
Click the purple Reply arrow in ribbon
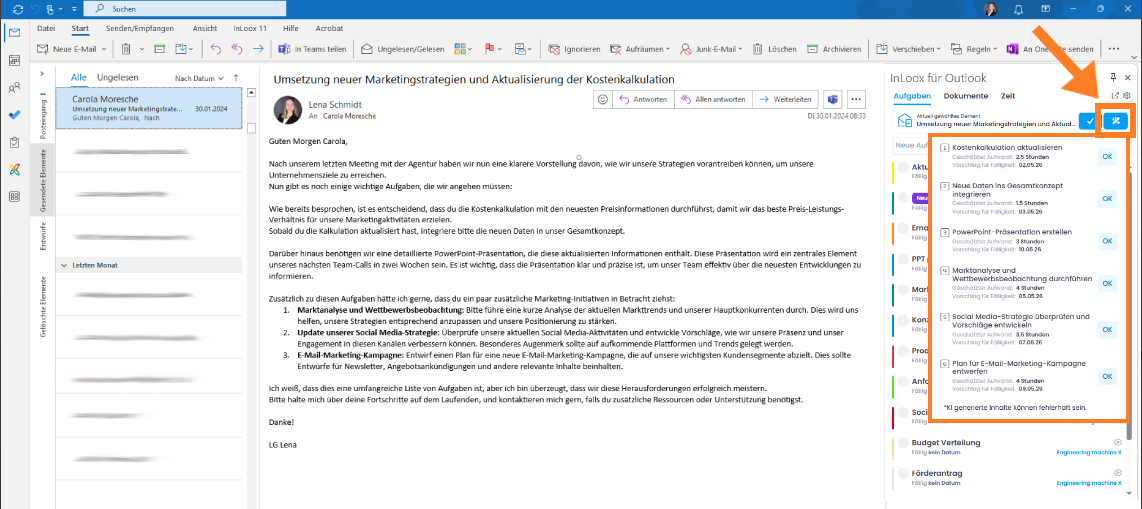215,49
